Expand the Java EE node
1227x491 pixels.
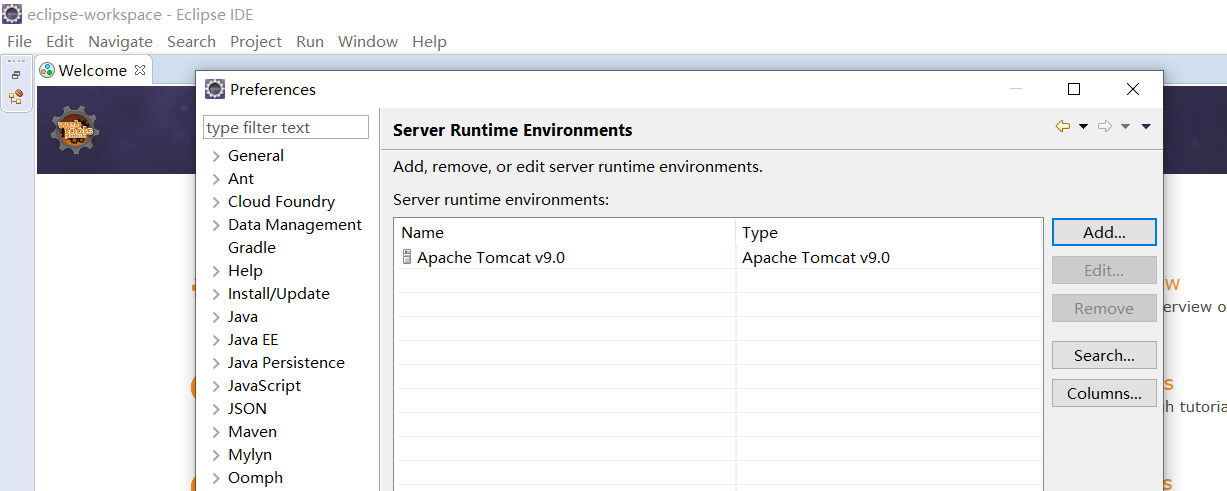(216, 340)
